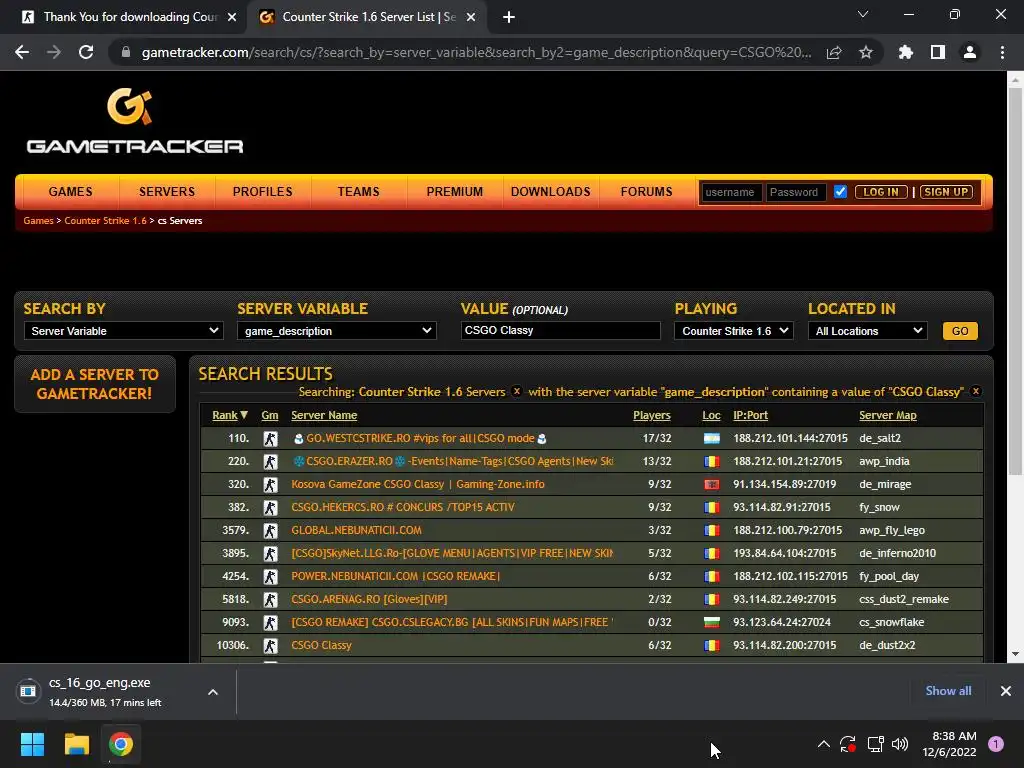1024x768 pixels.
Task: Open the Search By dropdown
Action: coord(123,330)
